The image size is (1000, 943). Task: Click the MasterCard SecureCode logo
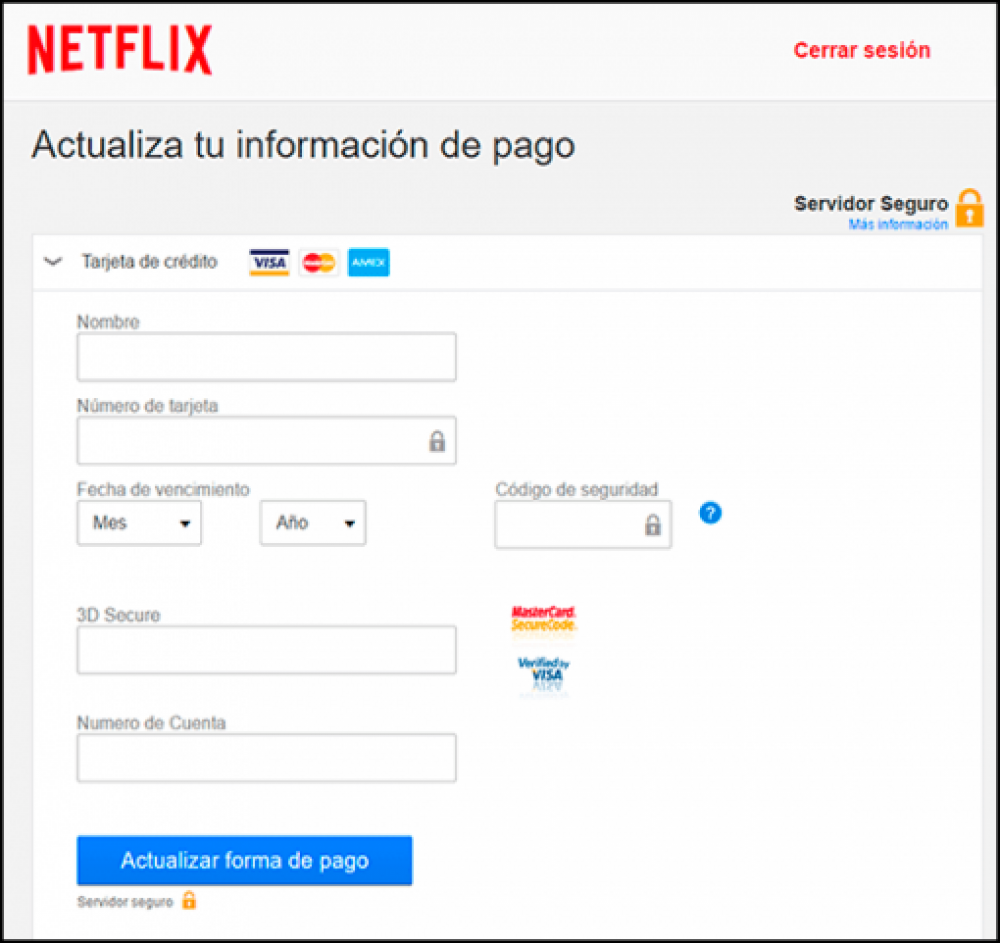(543, 618)
